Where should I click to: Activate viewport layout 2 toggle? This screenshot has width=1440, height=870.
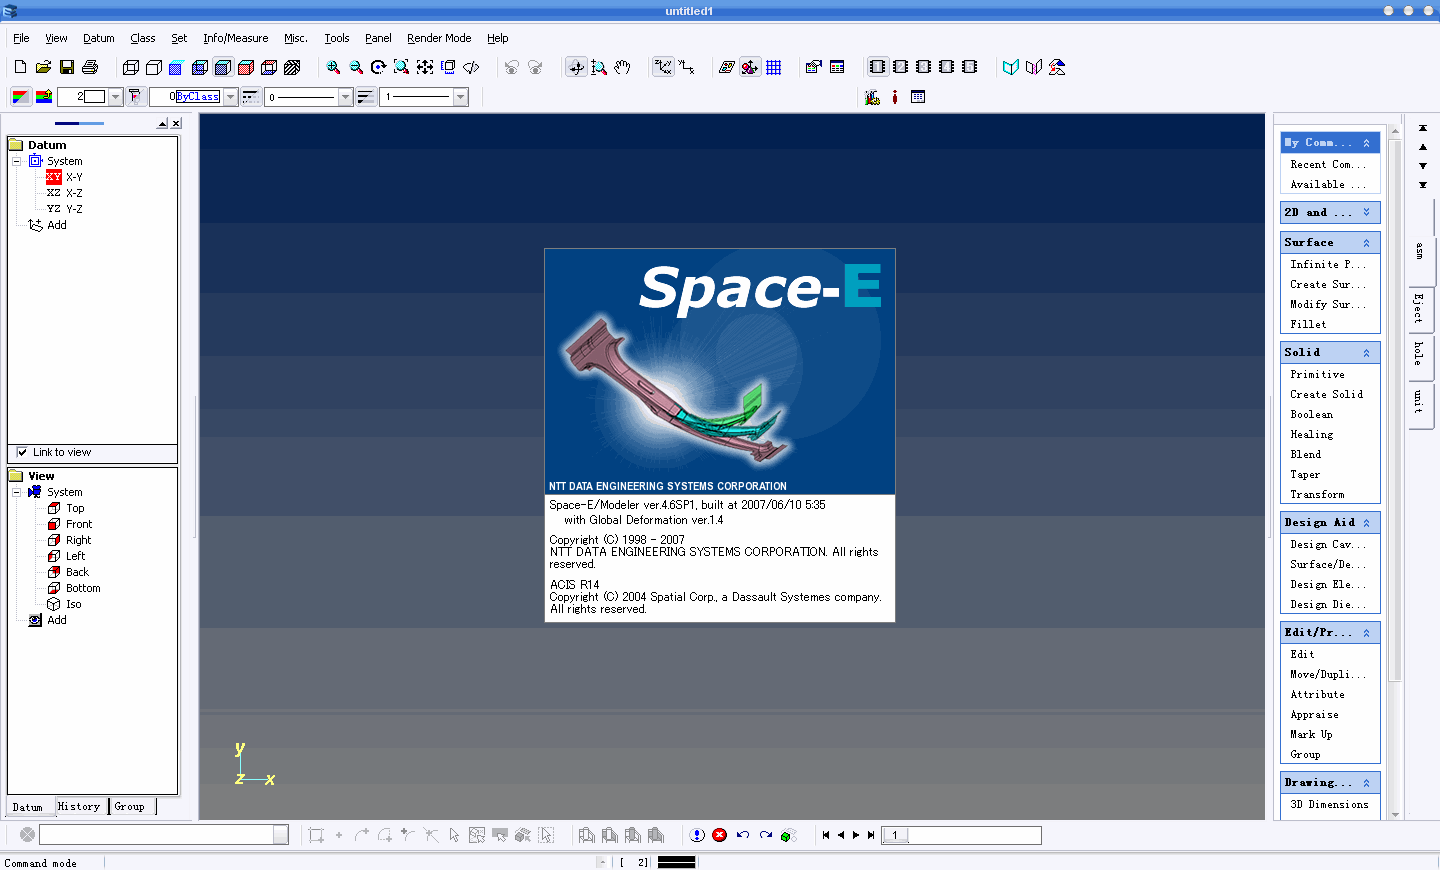[900, 67]
